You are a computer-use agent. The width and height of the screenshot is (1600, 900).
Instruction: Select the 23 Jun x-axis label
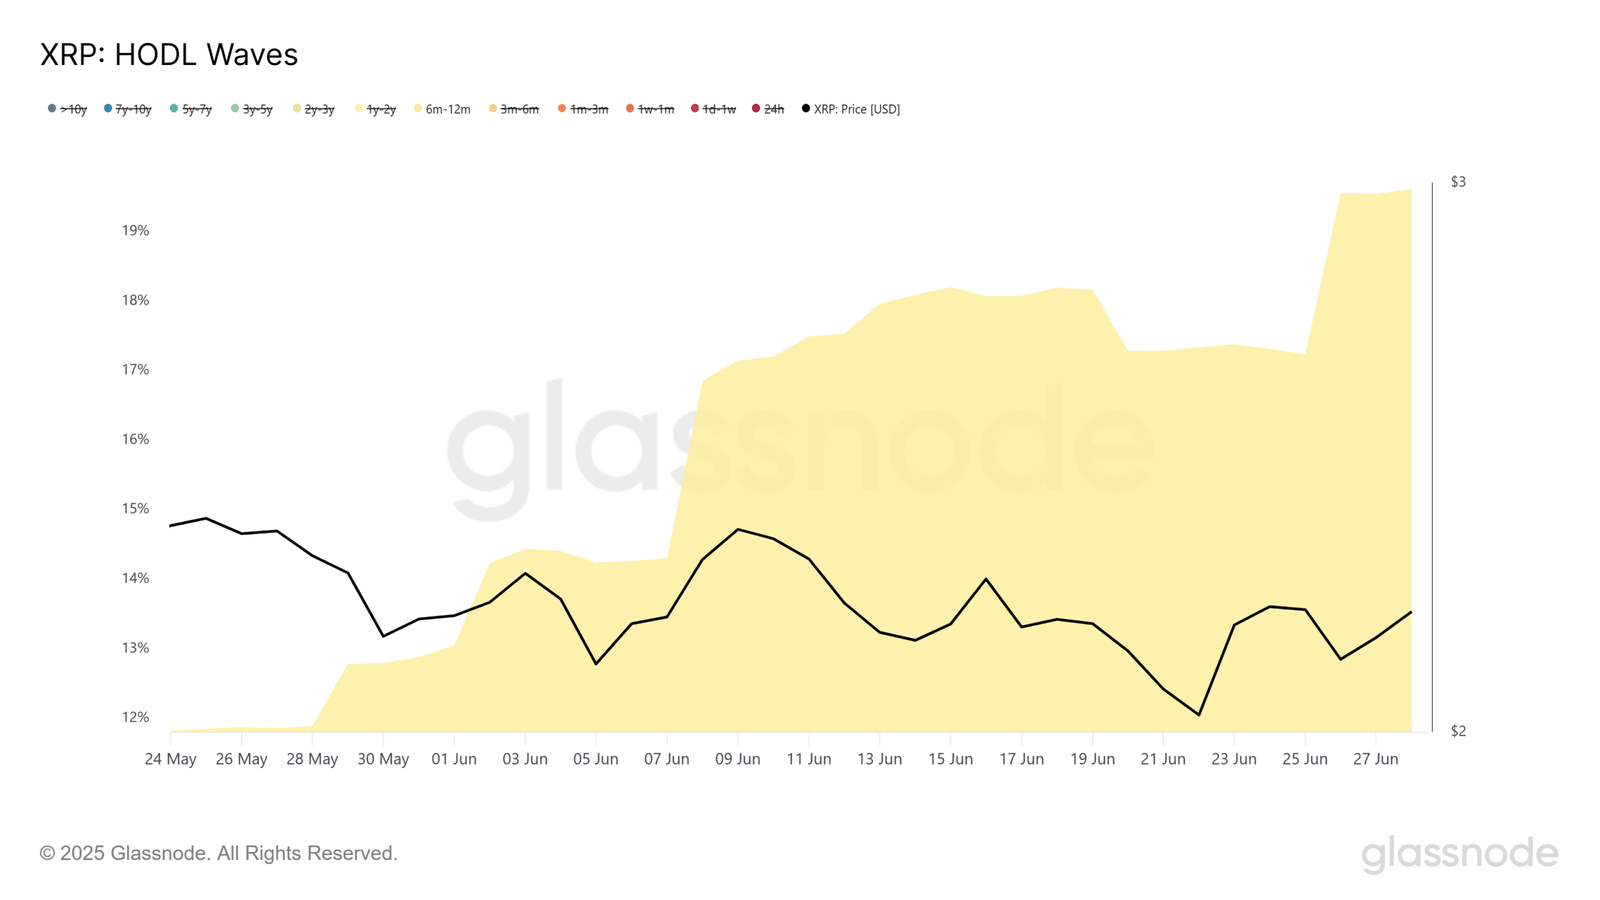tap(1234, 759)
